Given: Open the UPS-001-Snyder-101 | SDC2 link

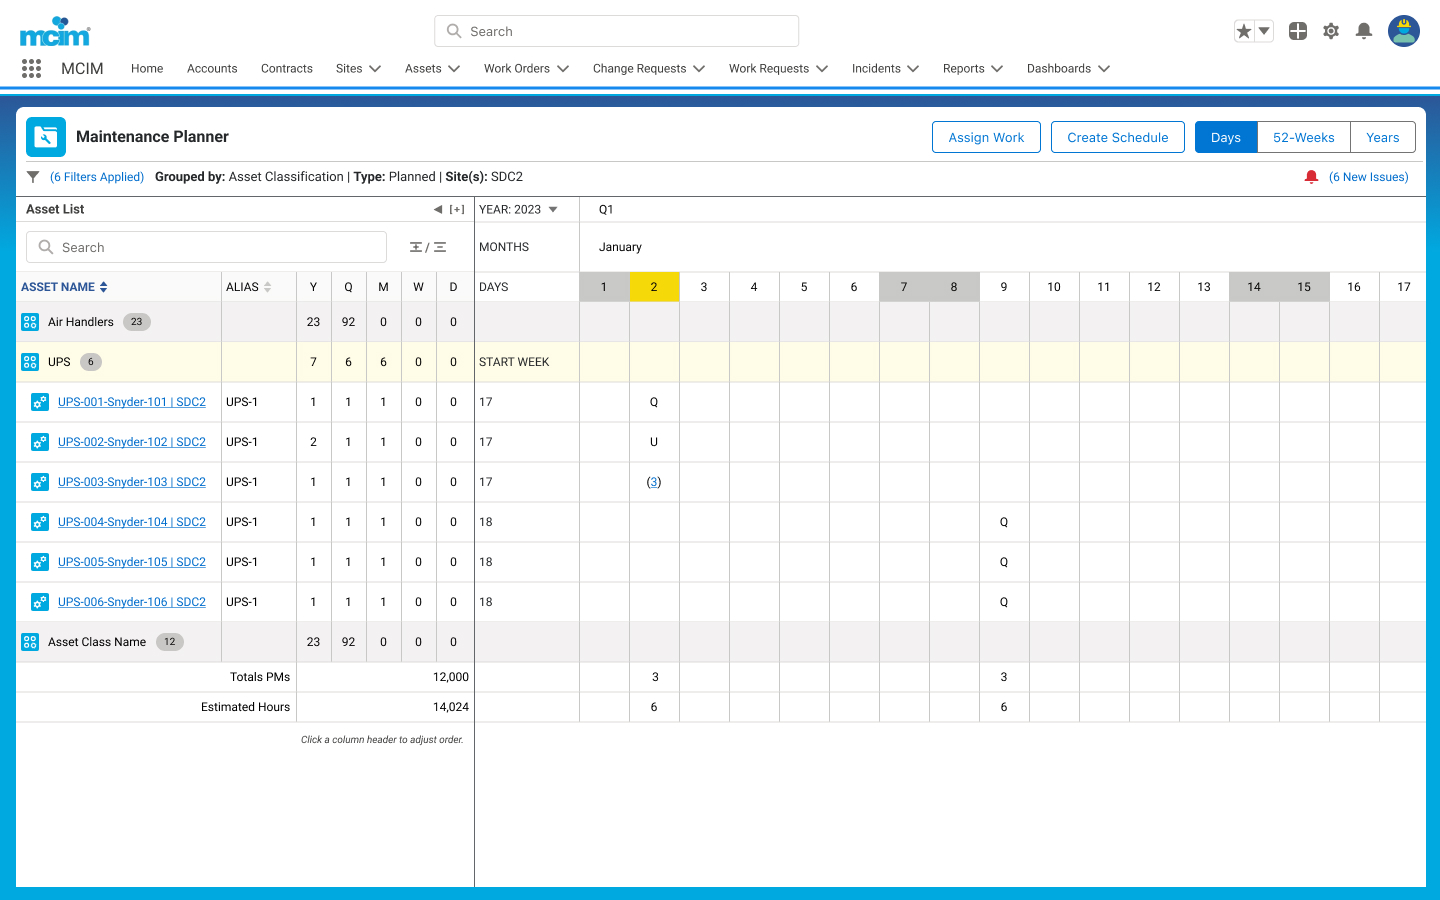Looking at the screenshot, I should pyautogui.click(x=132, y=402).
